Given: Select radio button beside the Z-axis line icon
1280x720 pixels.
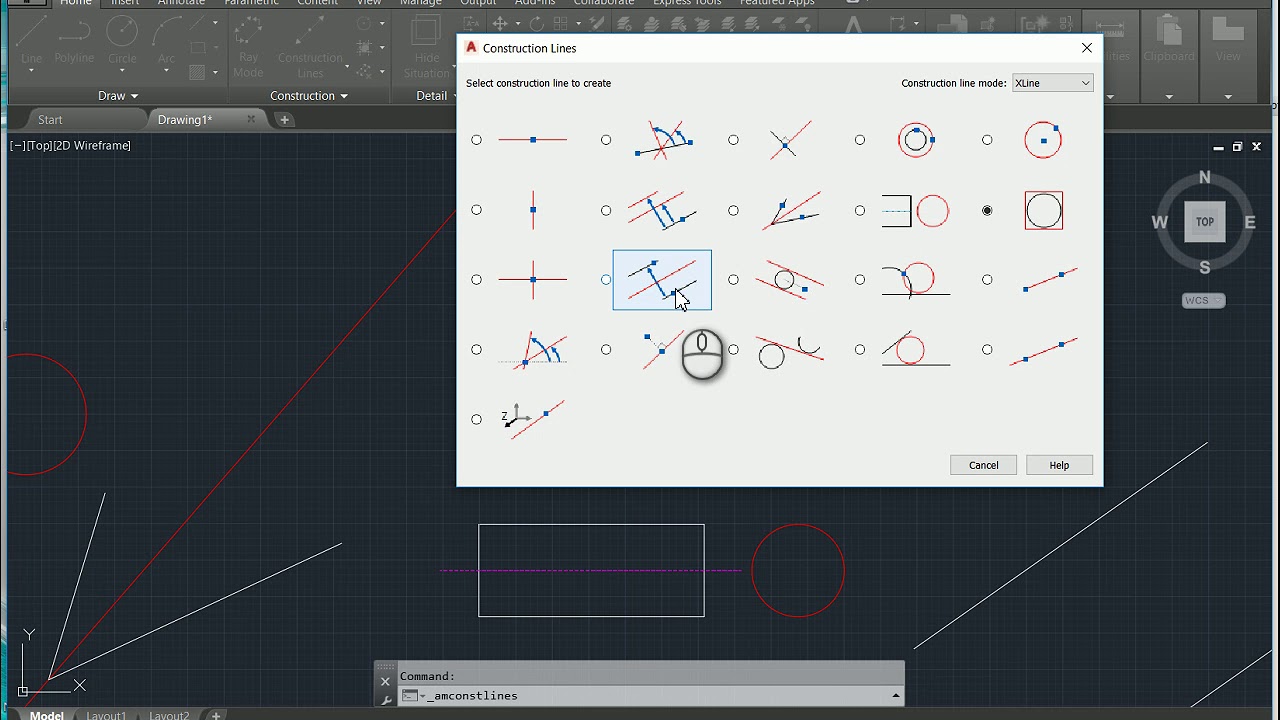Looking at the screenshot, I should (x=476, y=419).
